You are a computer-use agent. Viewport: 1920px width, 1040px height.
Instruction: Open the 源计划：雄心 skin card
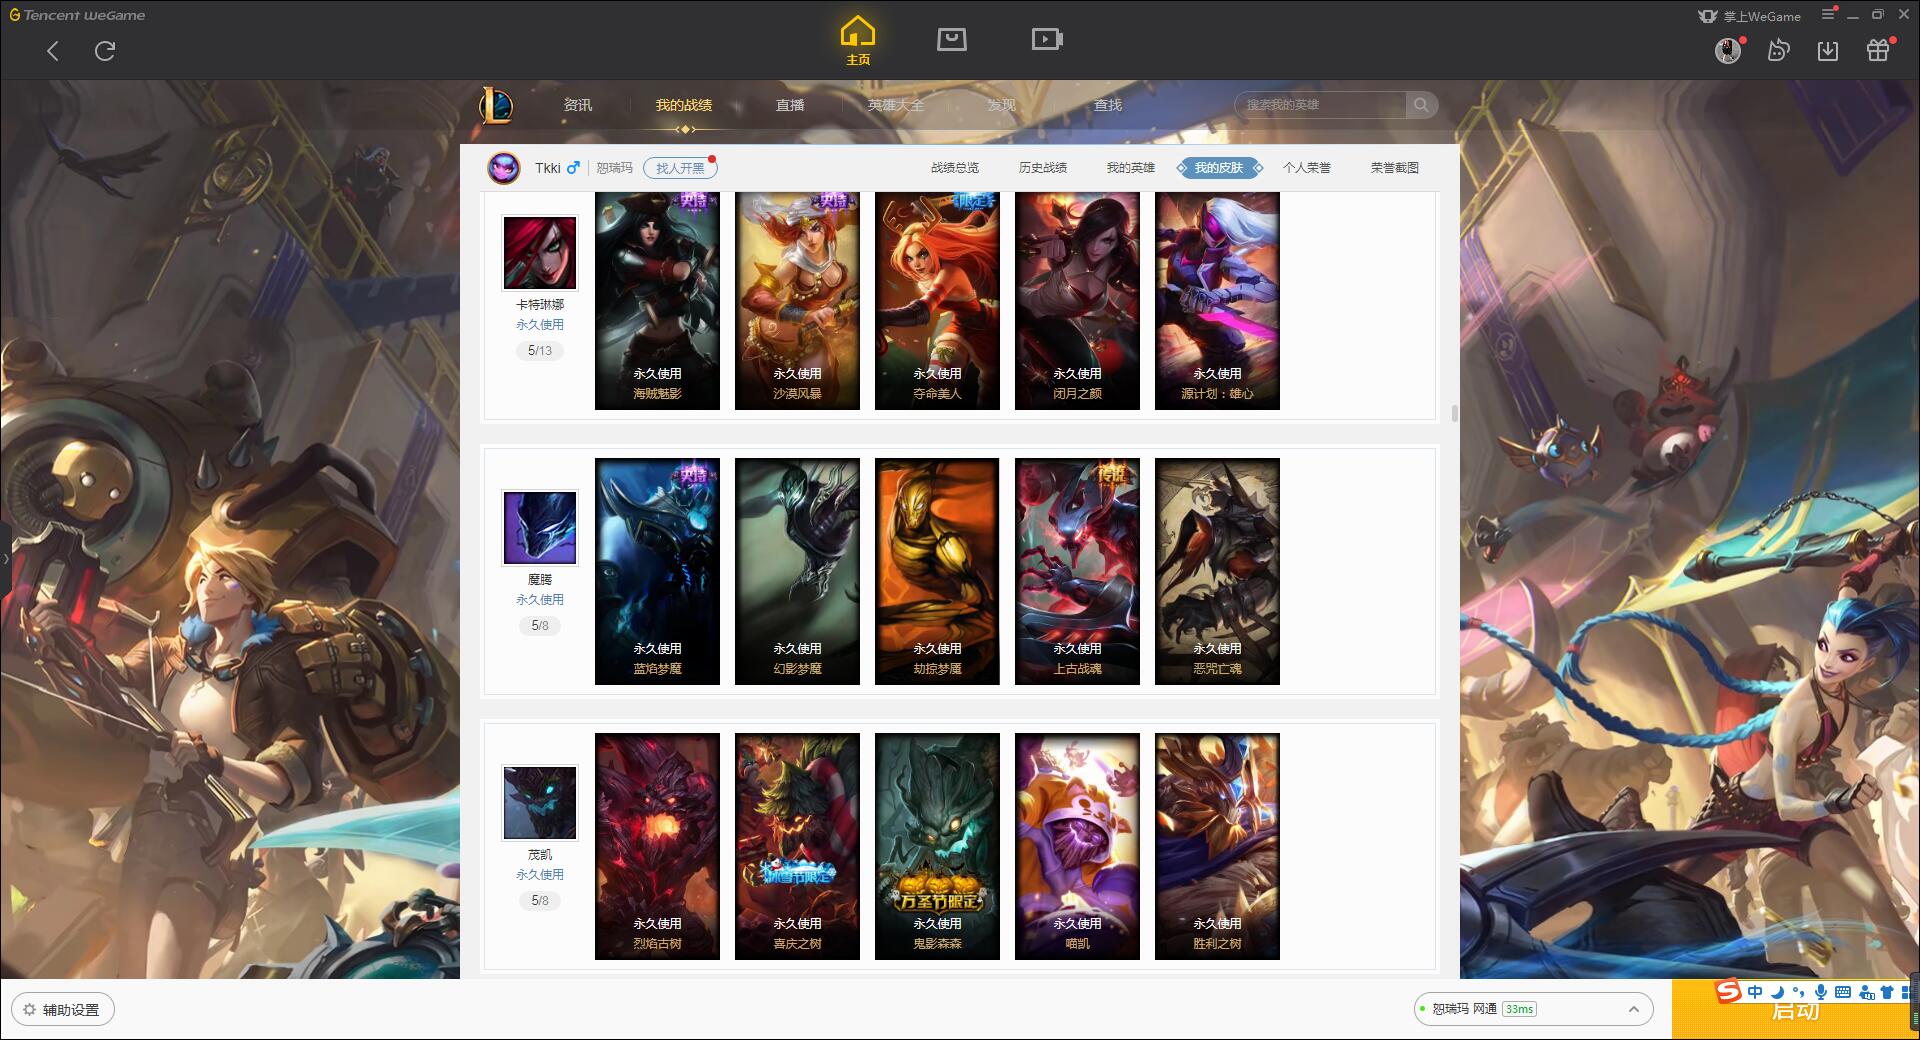point(1217,300)
